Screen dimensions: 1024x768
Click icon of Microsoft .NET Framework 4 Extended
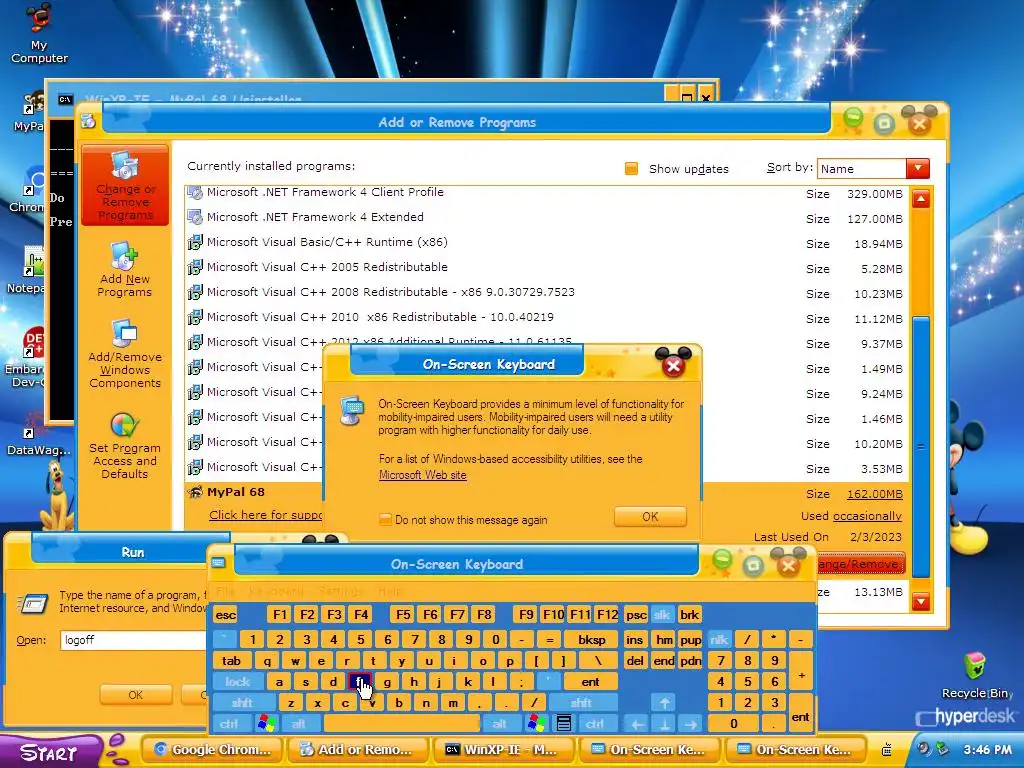(x=195, y=217)
